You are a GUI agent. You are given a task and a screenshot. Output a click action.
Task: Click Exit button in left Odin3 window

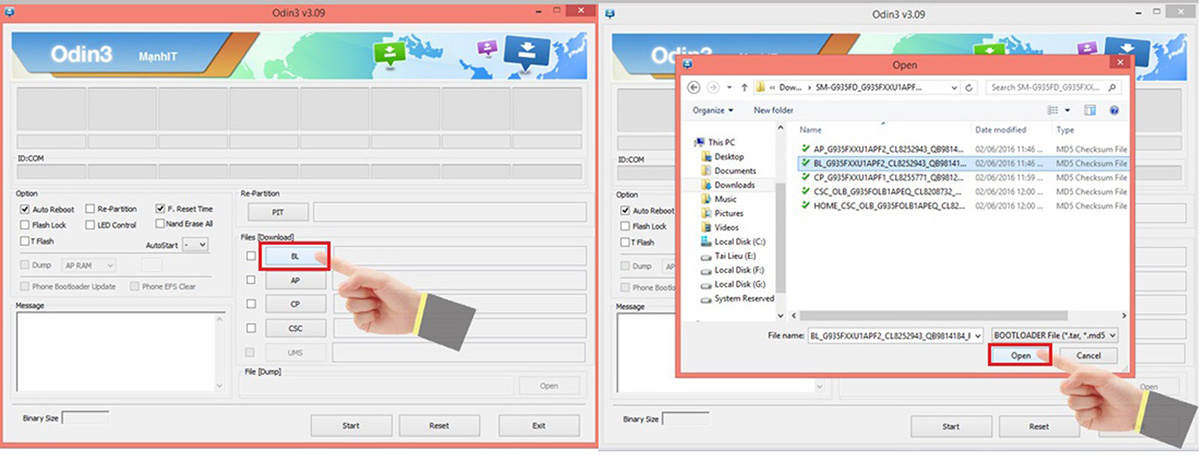pyautogui.click(x=539, y=425)
